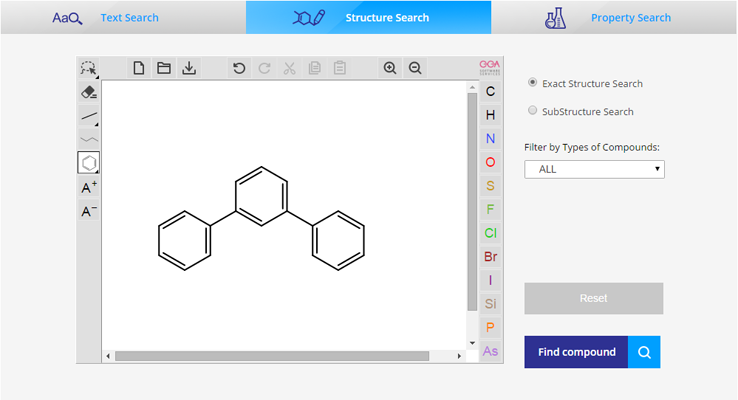Save the structure with download icon
This screenshot has height=400, width=738.
click(189, 68)
